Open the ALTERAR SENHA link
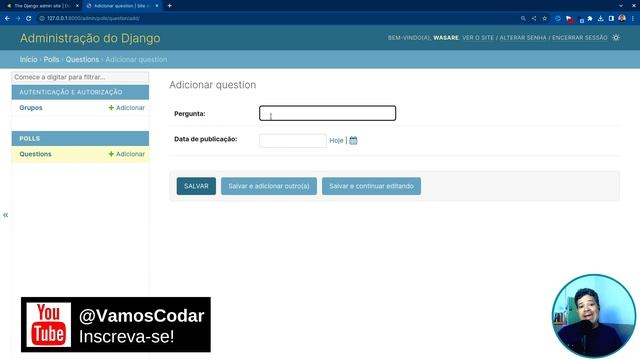Viewport: 640px width, 360px height. pyautogui.click(x=523, y=38)
